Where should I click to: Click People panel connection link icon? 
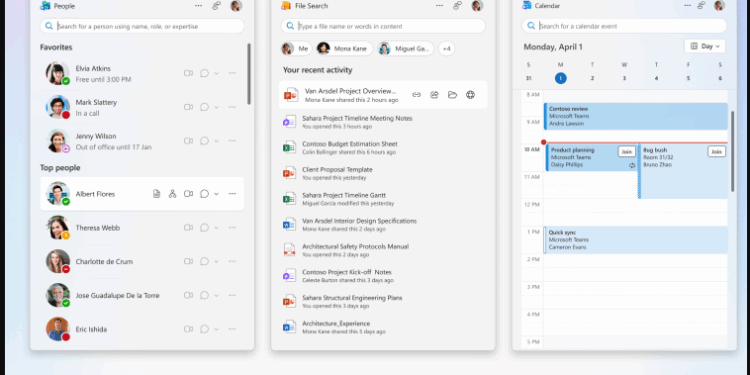[x=217, y=6]
